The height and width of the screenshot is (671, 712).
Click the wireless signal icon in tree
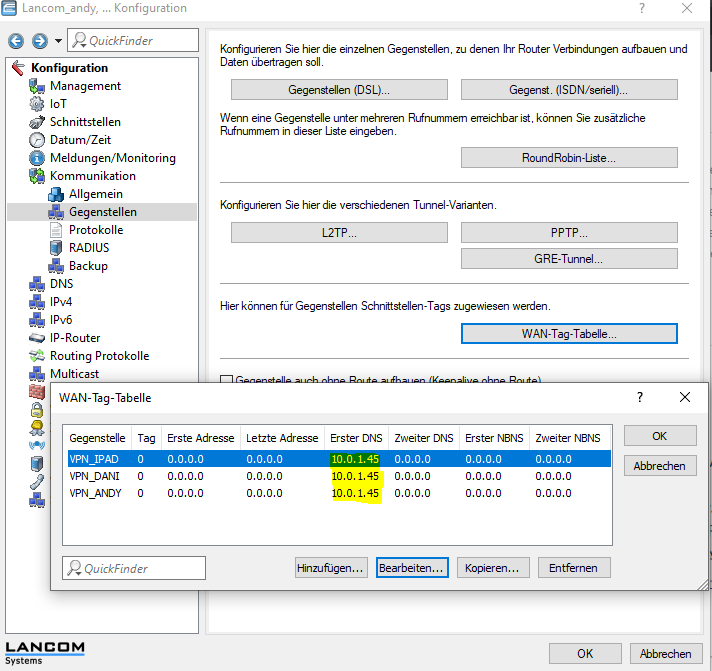[37, 446]
